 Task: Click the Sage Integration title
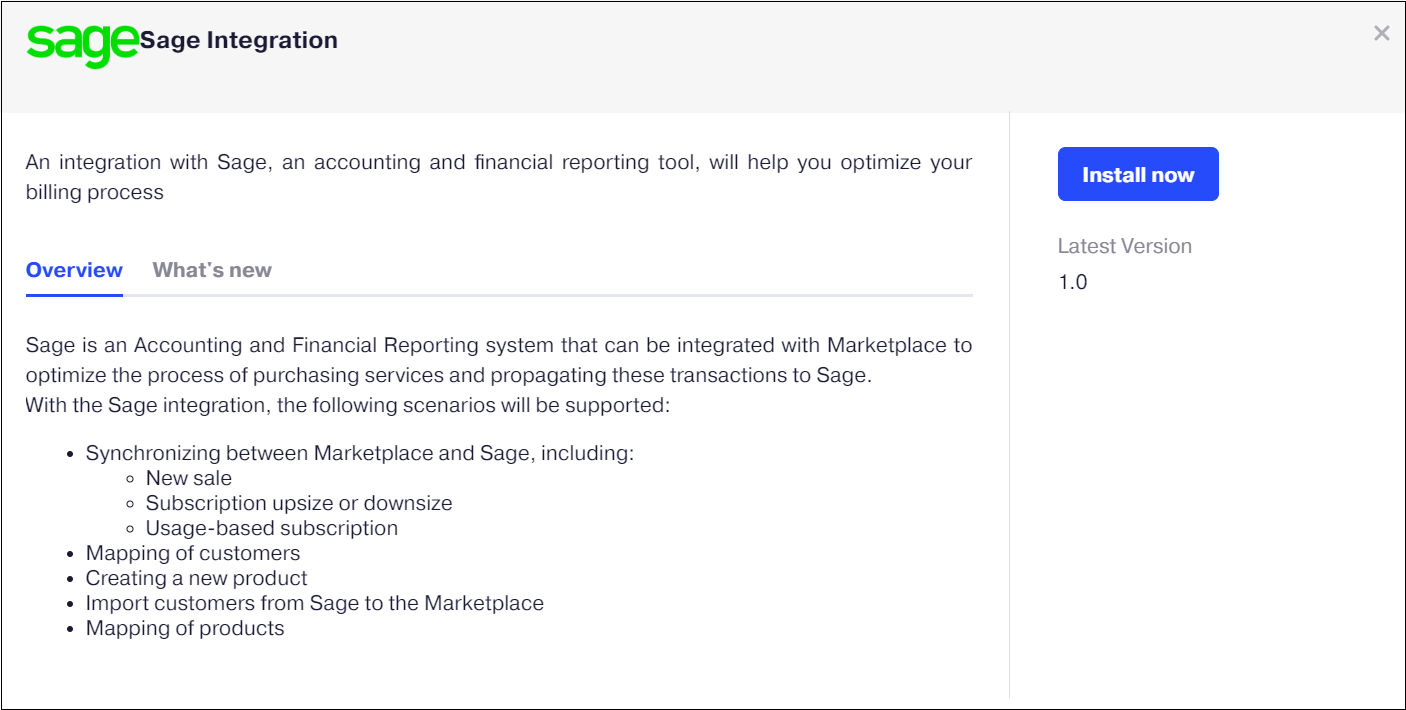coord(239,40)
